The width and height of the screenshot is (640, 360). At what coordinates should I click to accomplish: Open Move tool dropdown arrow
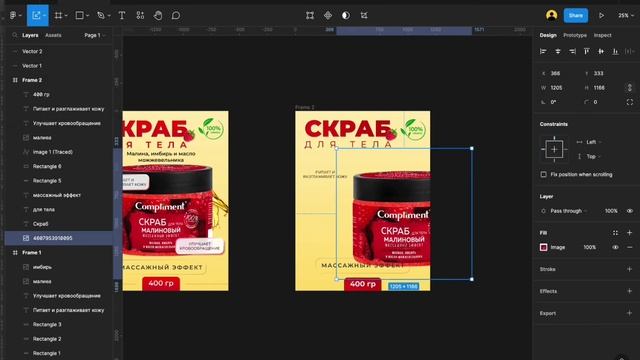click(x=44, y=16)
